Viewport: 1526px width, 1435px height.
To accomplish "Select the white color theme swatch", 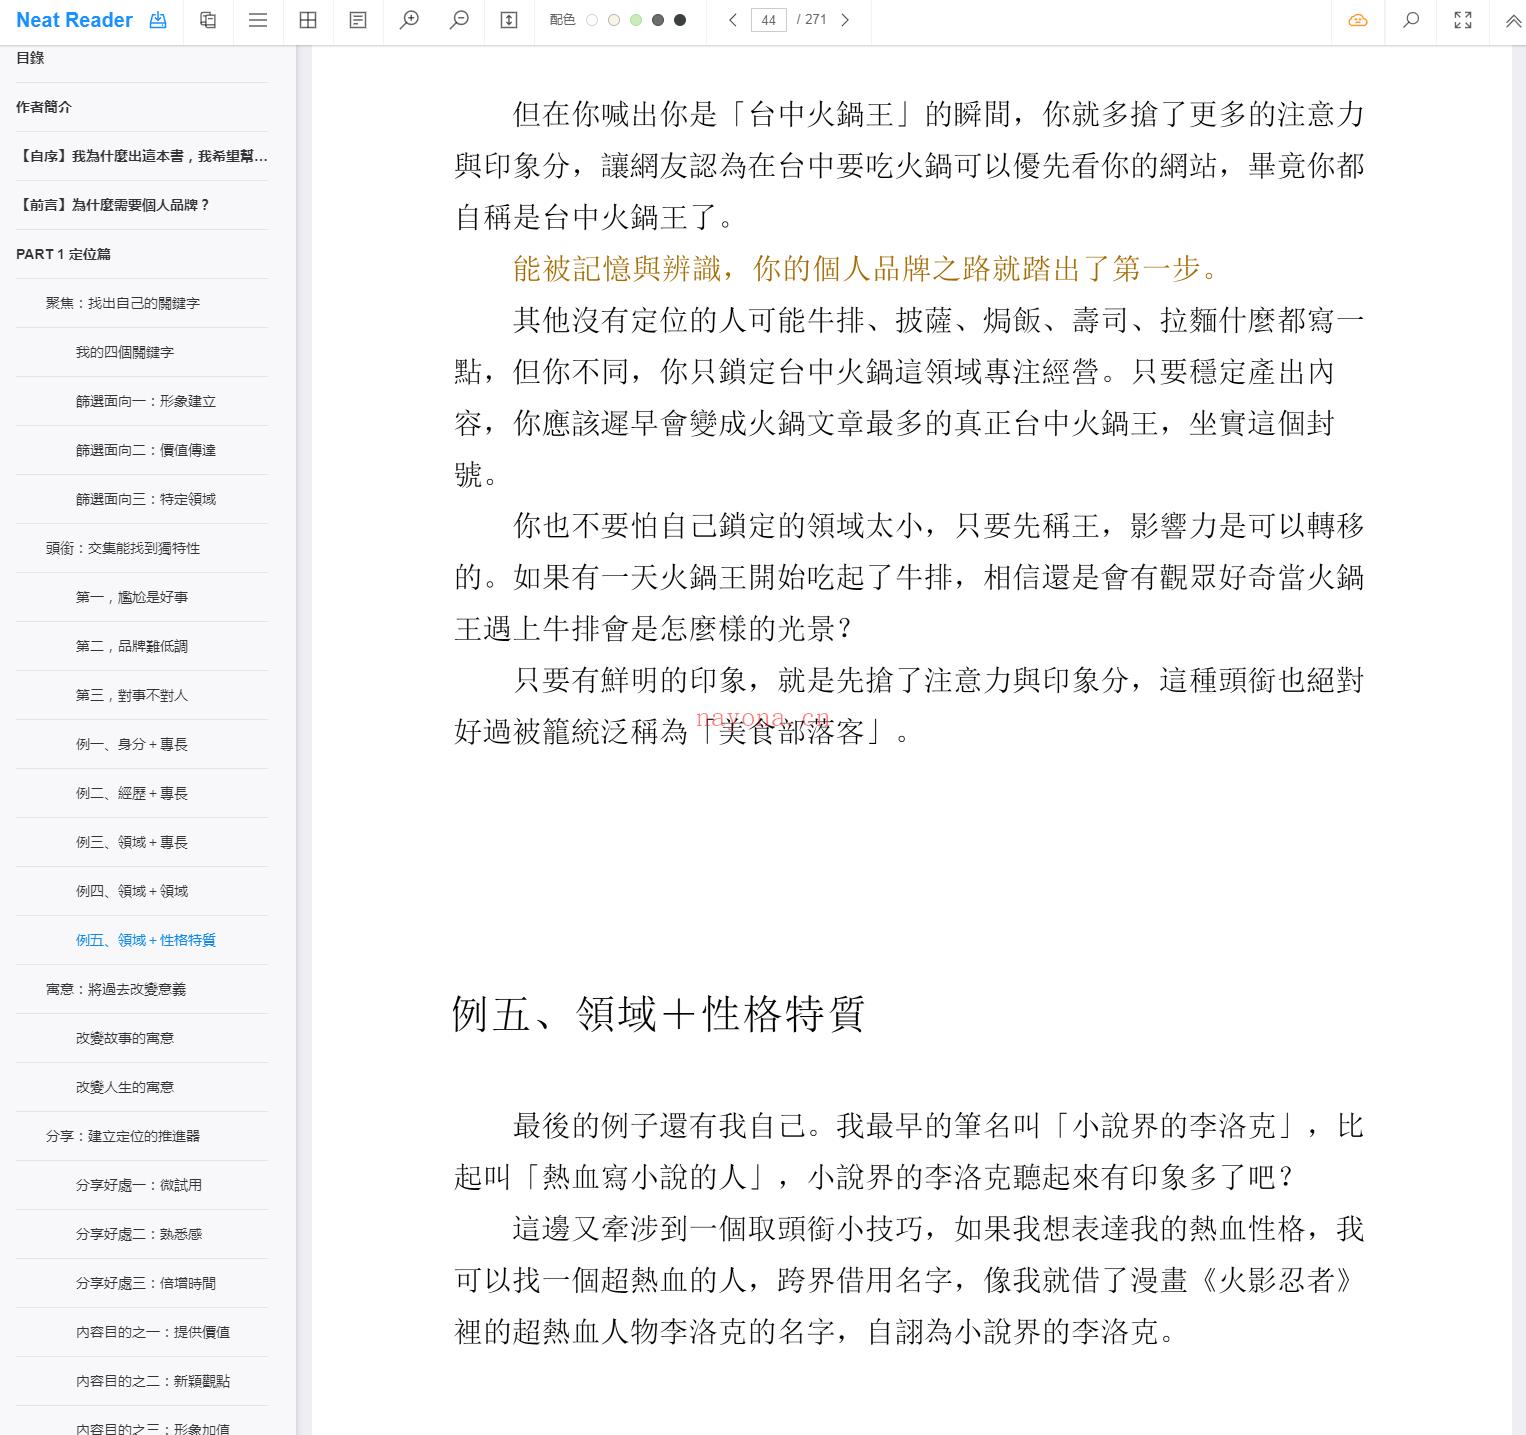I will click(592, 20).
